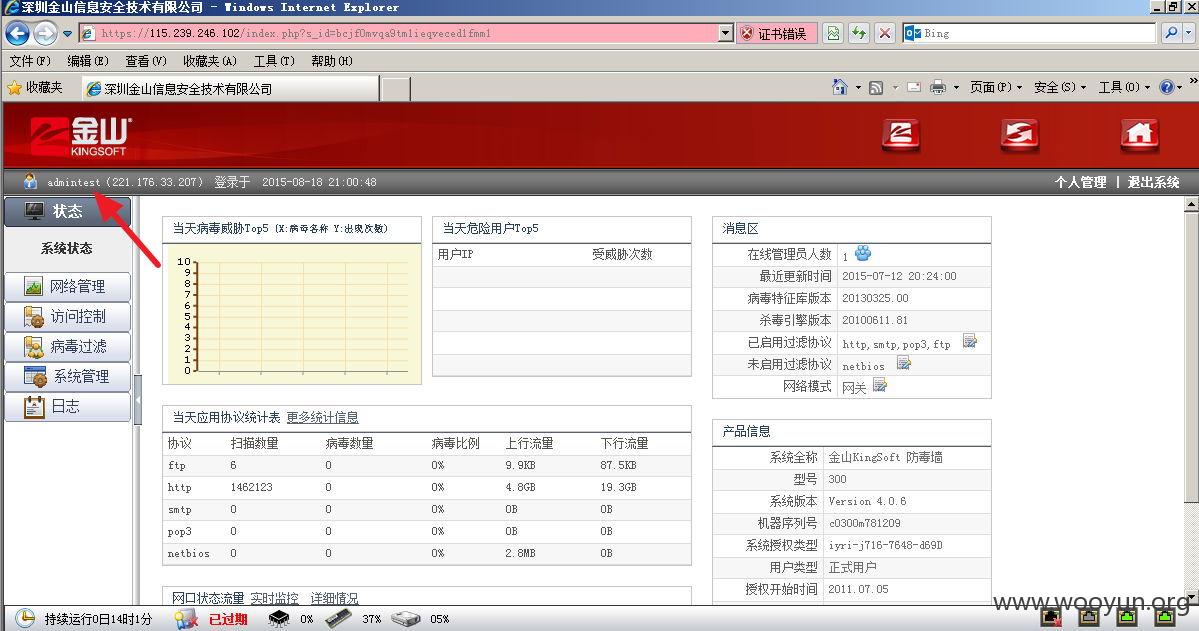
Task: Open the recent pages dropdown arrow
Action: click(67, 34)
